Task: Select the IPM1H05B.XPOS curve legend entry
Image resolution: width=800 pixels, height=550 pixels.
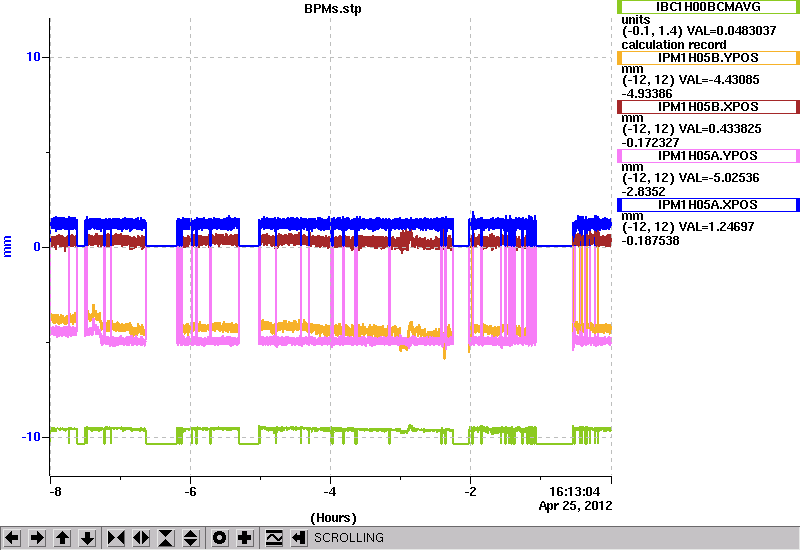Action: 708,107
